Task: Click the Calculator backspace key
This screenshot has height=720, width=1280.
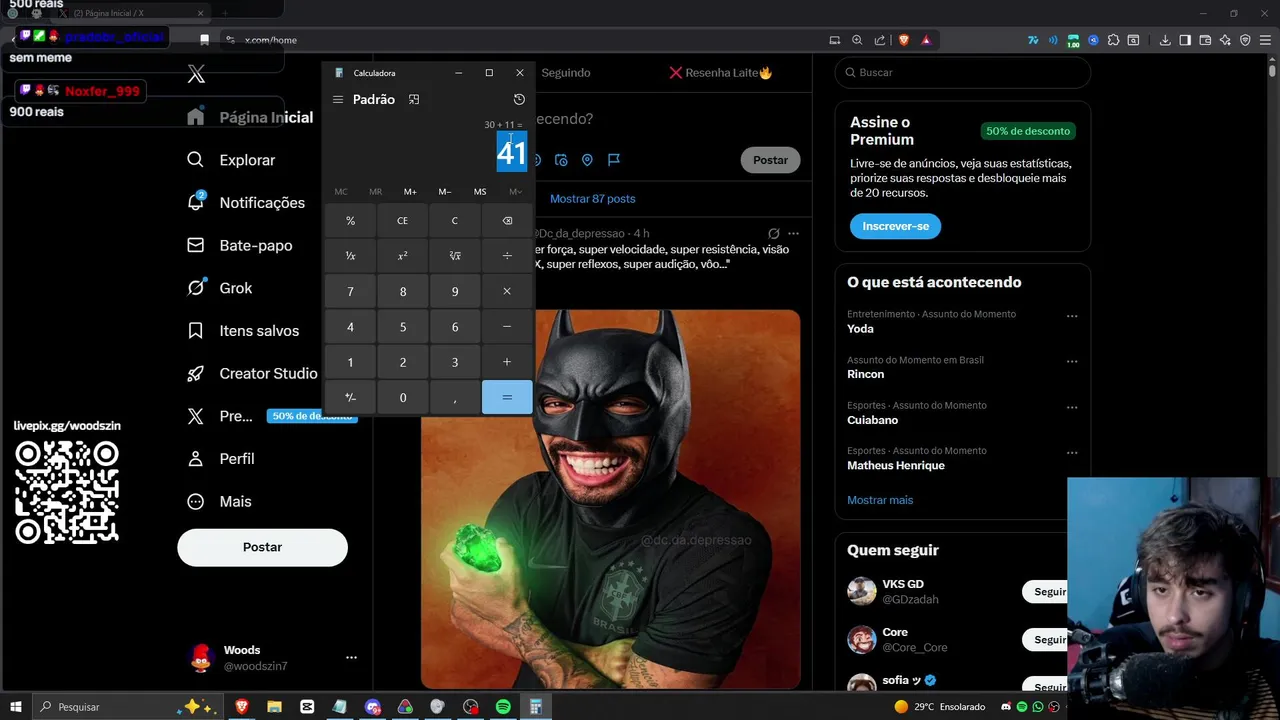Action: pos(507,221)
